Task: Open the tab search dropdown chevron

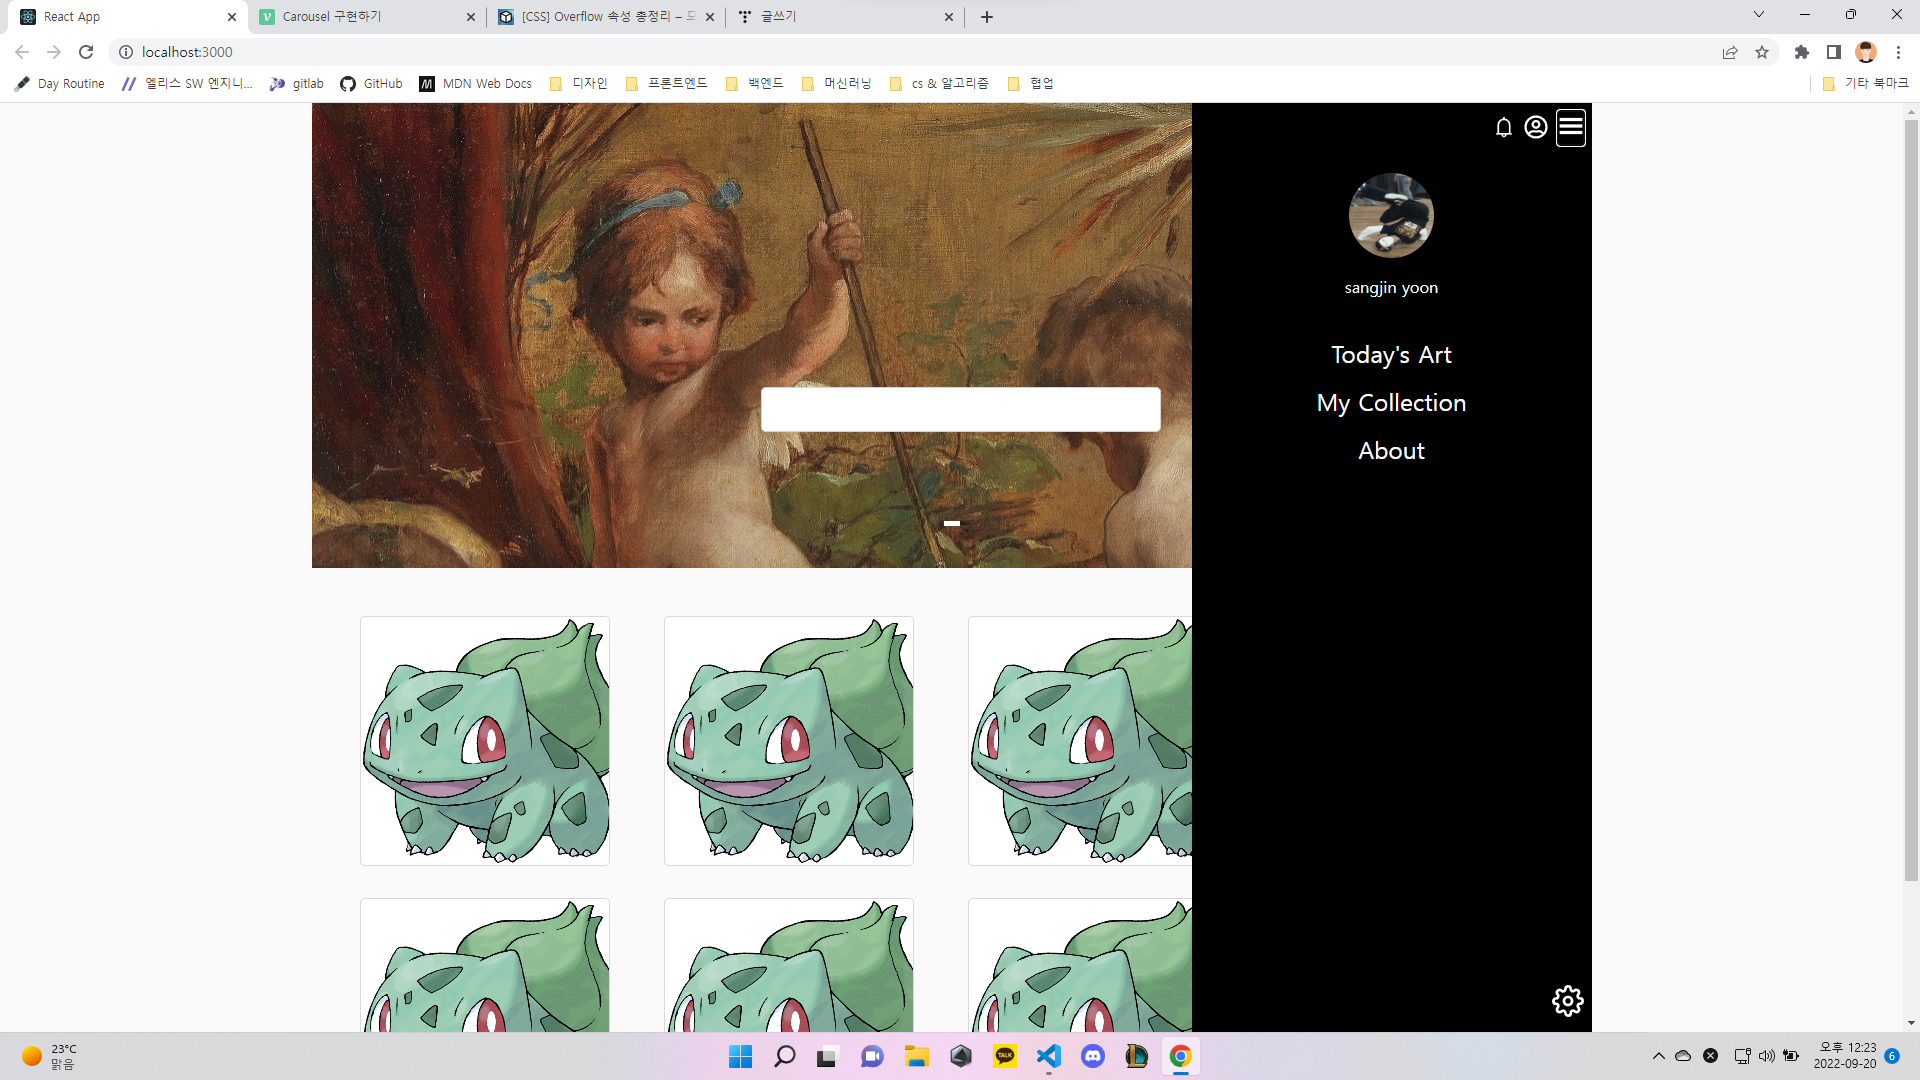Action: coord(1759,14)
